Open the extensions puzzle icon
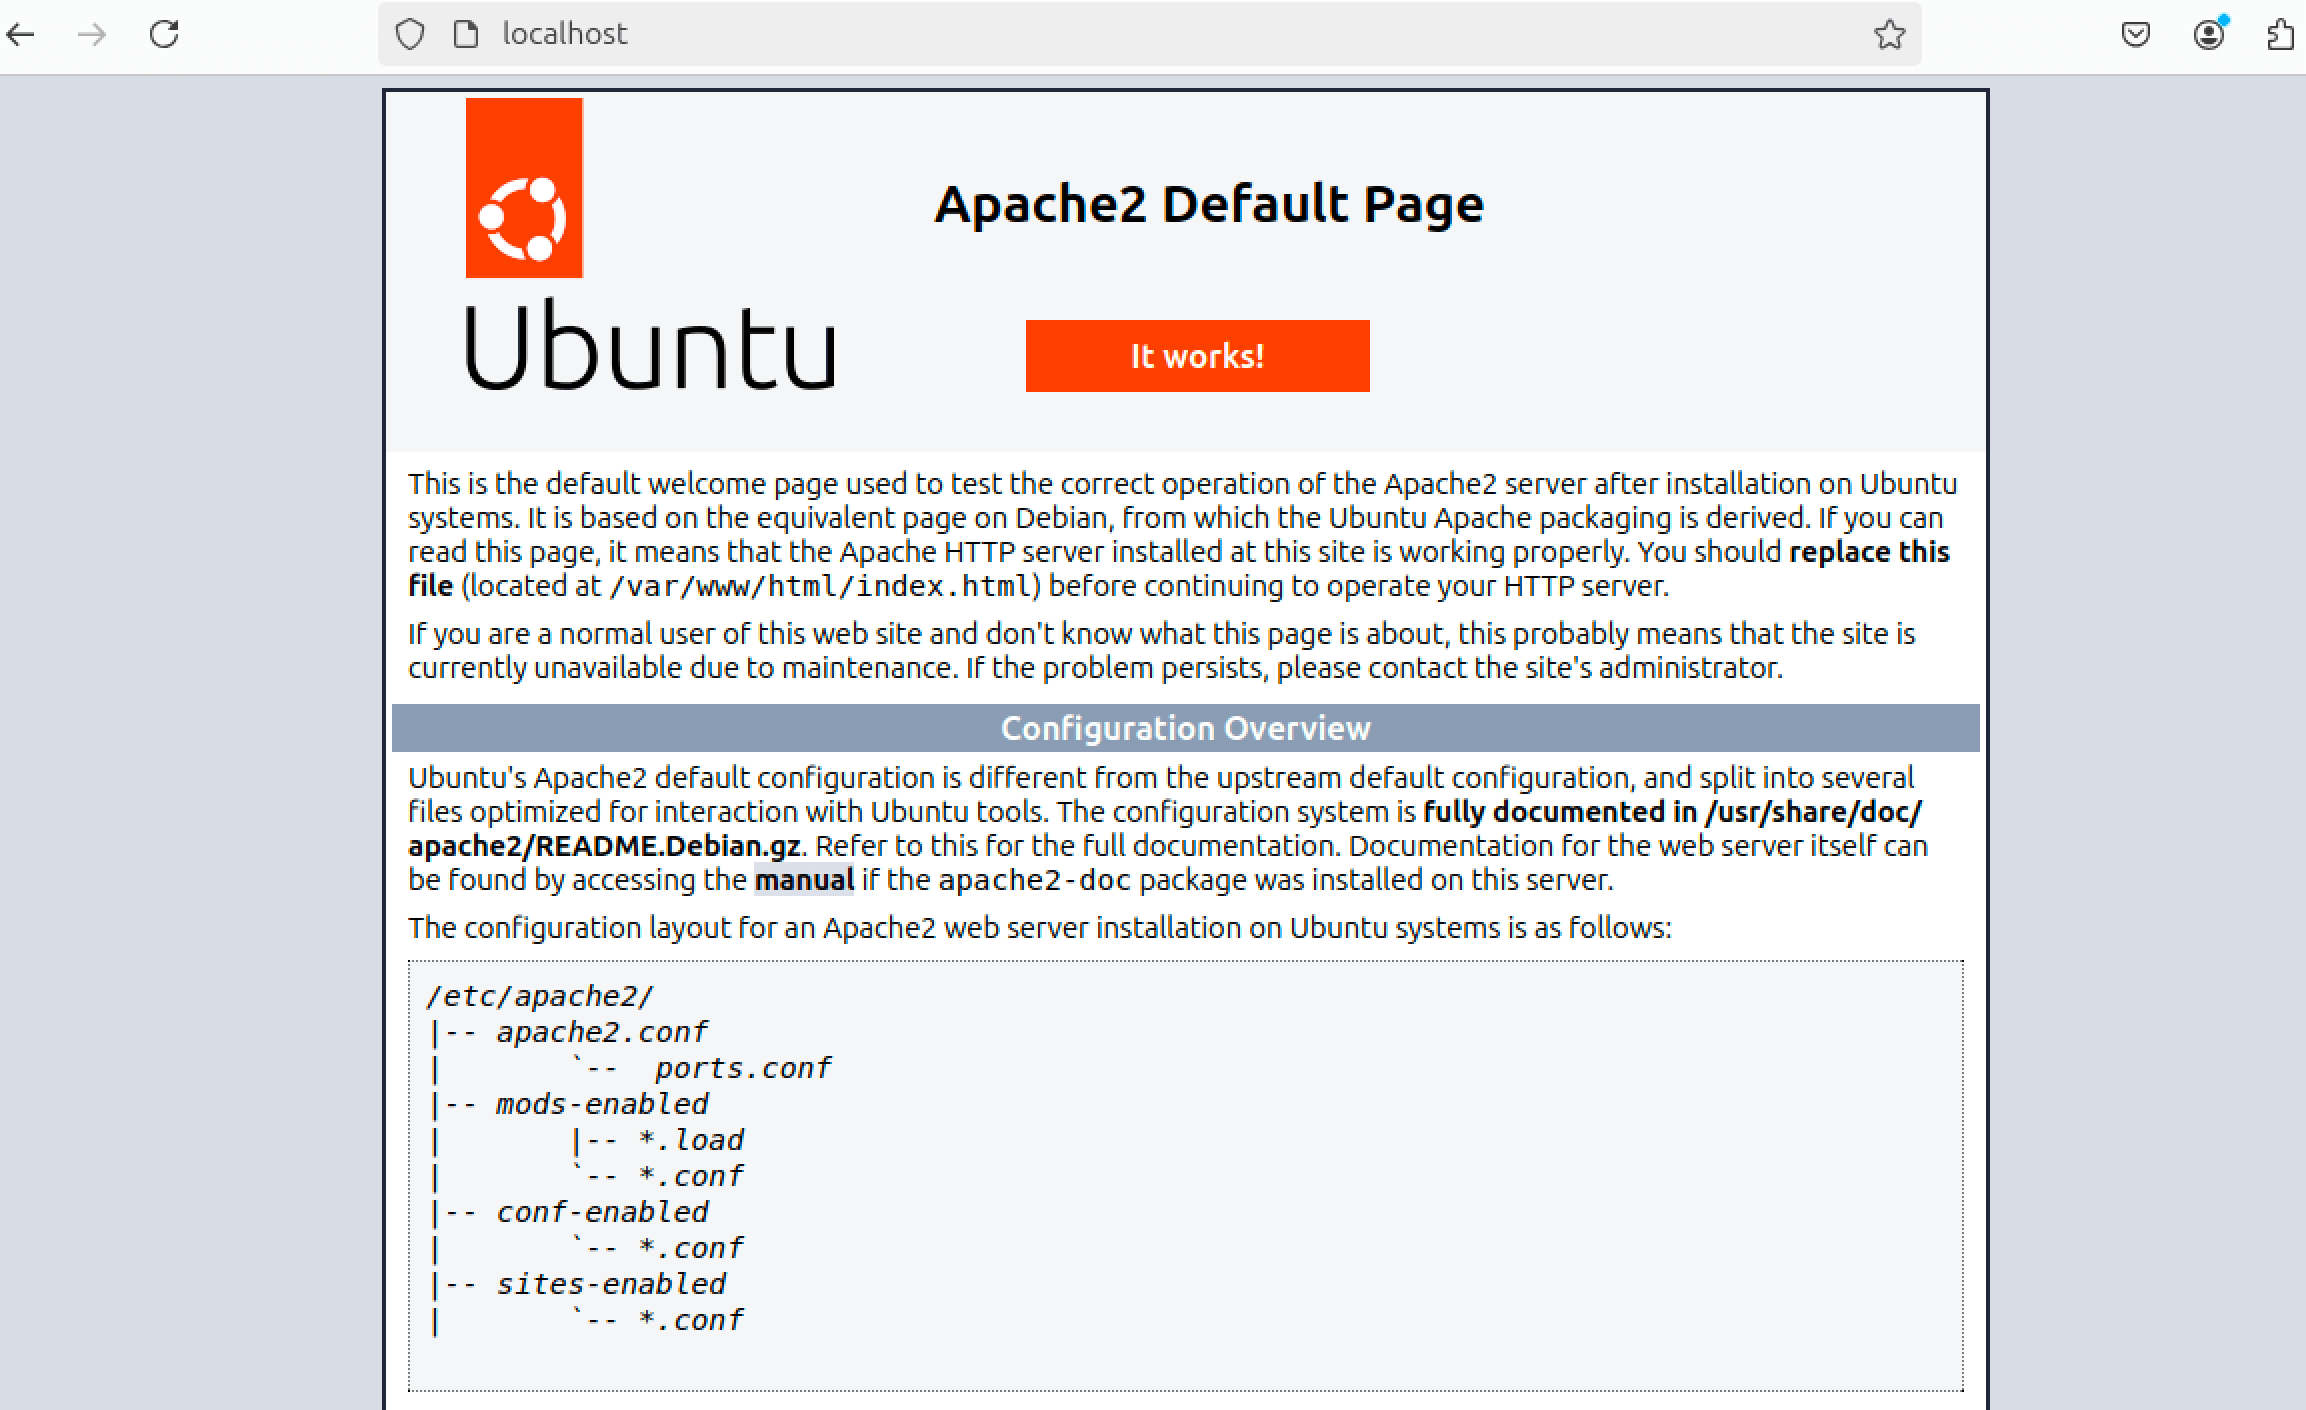Viewport: 2306px width, 1410px height. 2280,35
